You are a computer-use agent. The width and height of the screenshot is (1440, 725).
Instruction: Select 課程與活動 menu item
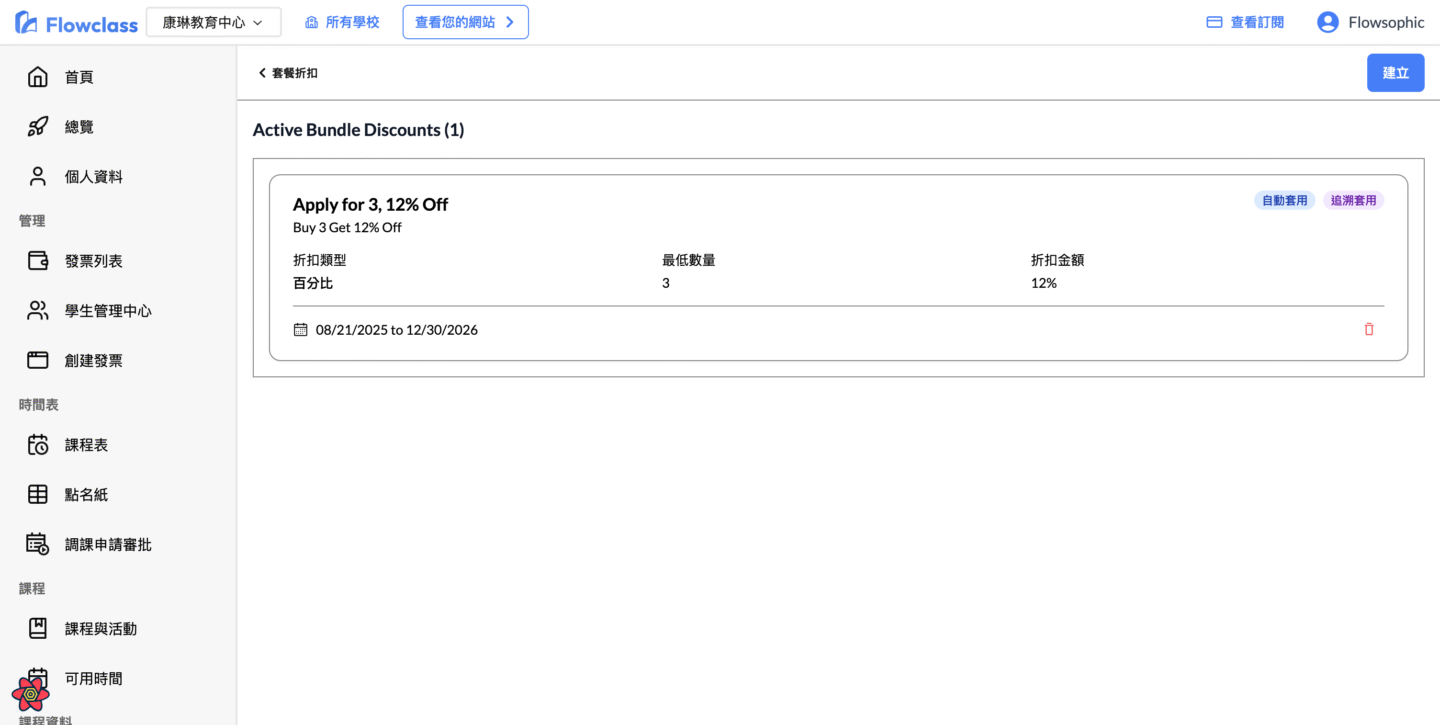(x=100, y=629)
